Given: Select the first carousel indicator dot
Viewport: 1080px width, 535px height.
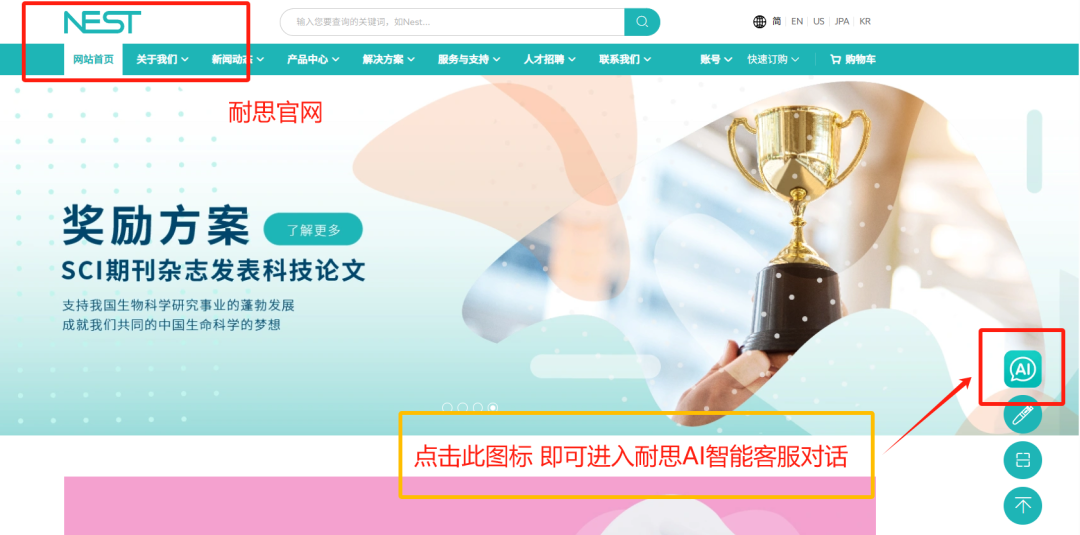Looking at the screenshot, I should click(447, 408).
